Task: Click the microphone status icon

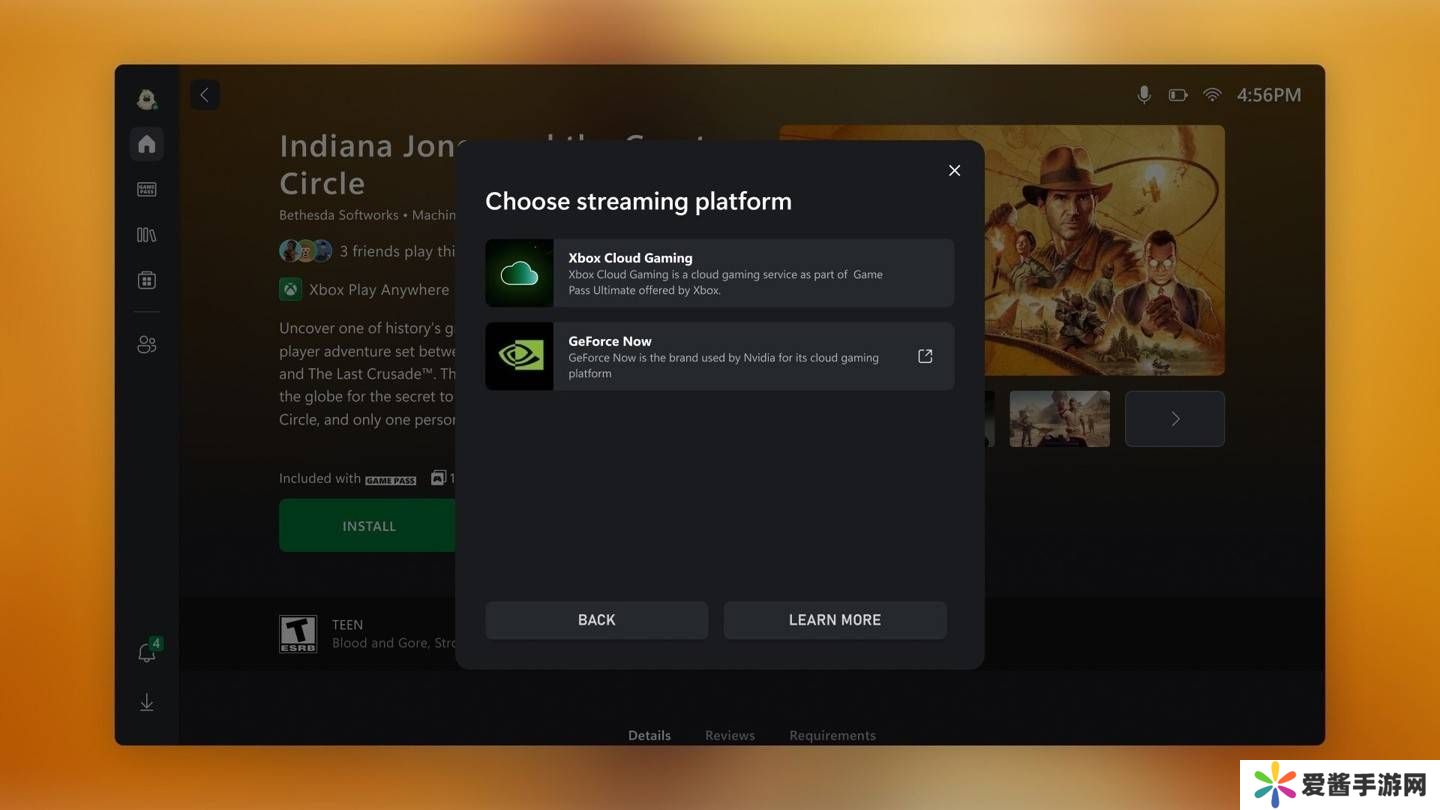Action: click(1144, 95)
